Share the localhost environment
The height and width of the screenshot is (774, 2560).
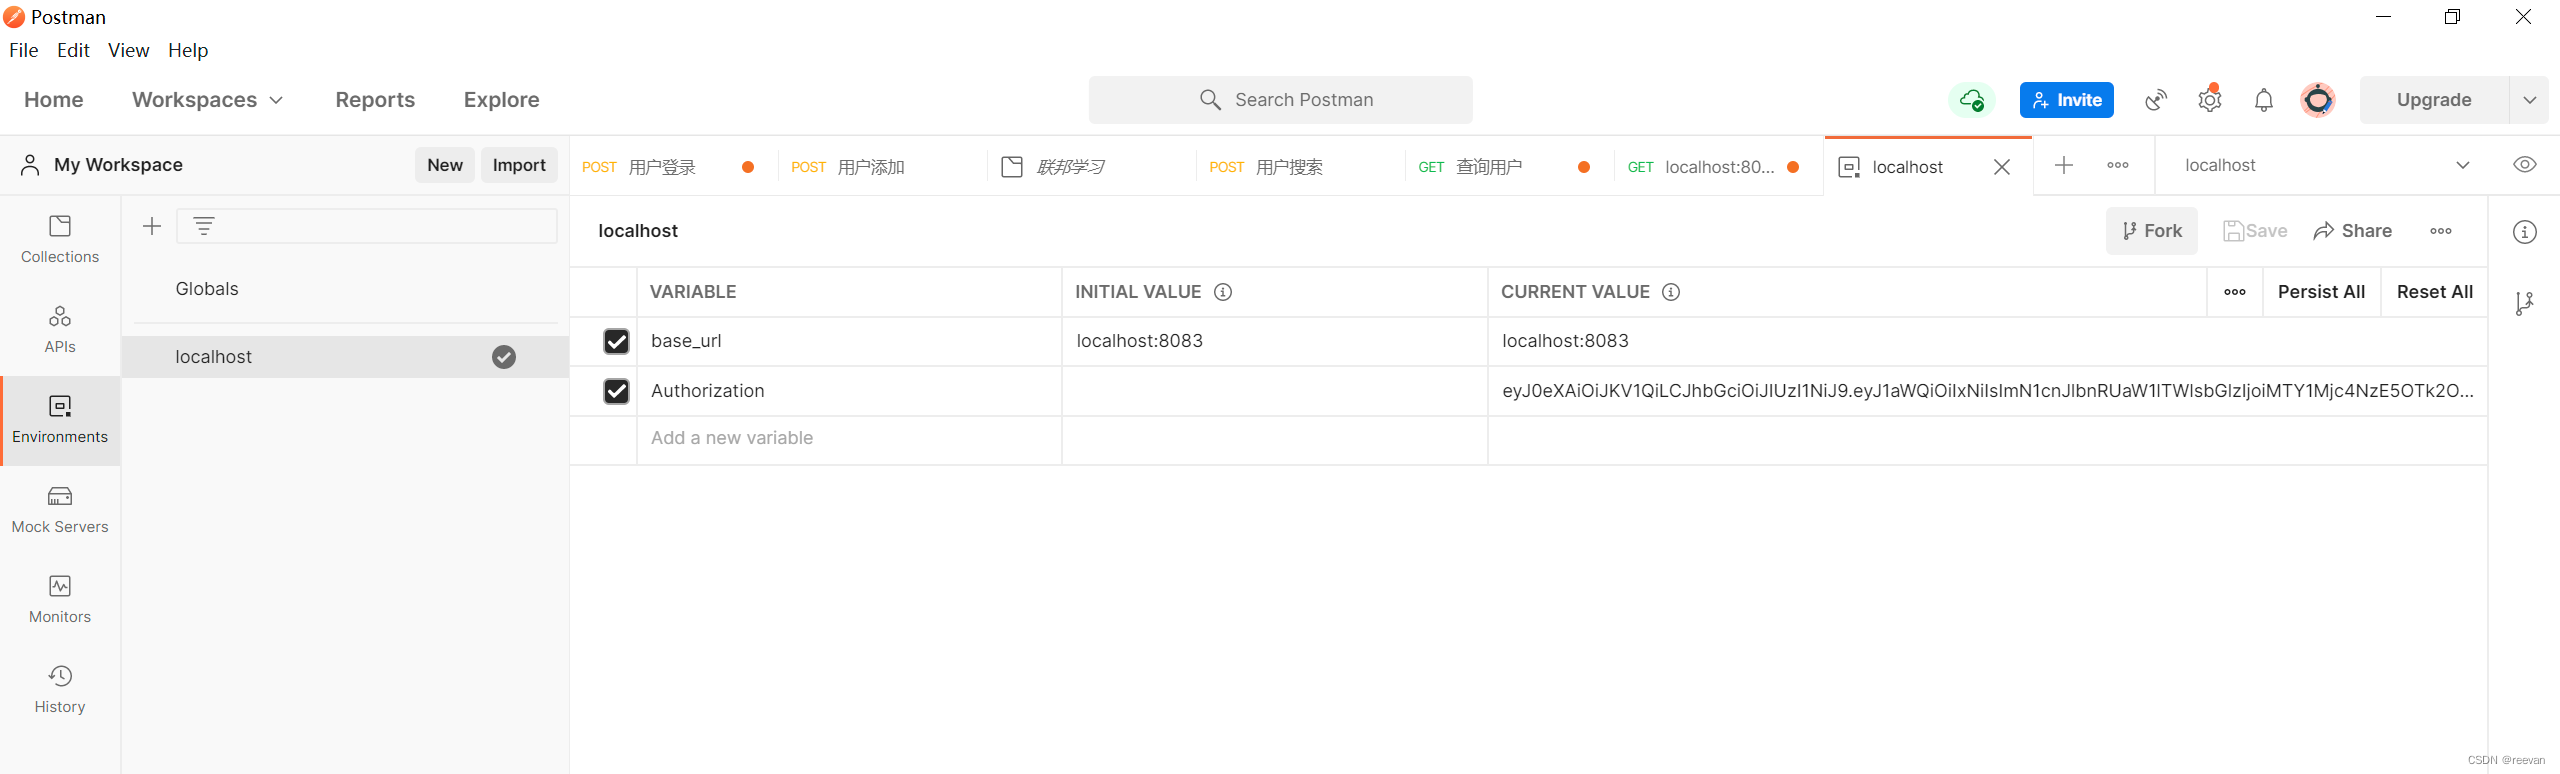[2352, 231]
